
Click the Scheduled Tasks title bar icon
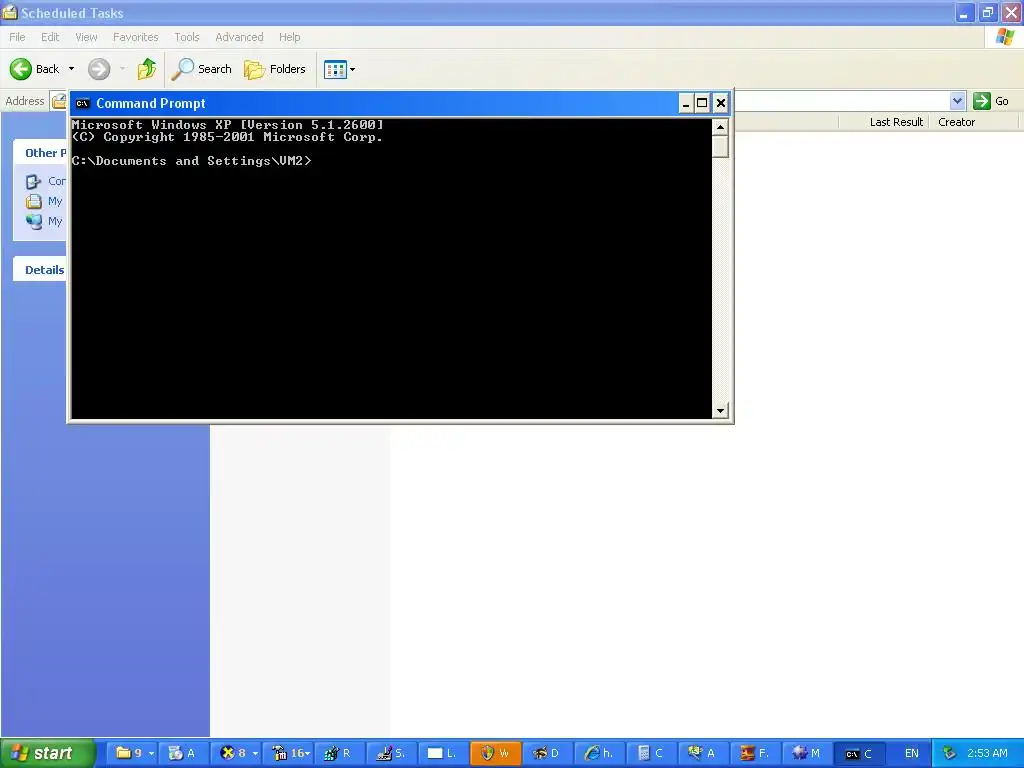coord(9,12)
